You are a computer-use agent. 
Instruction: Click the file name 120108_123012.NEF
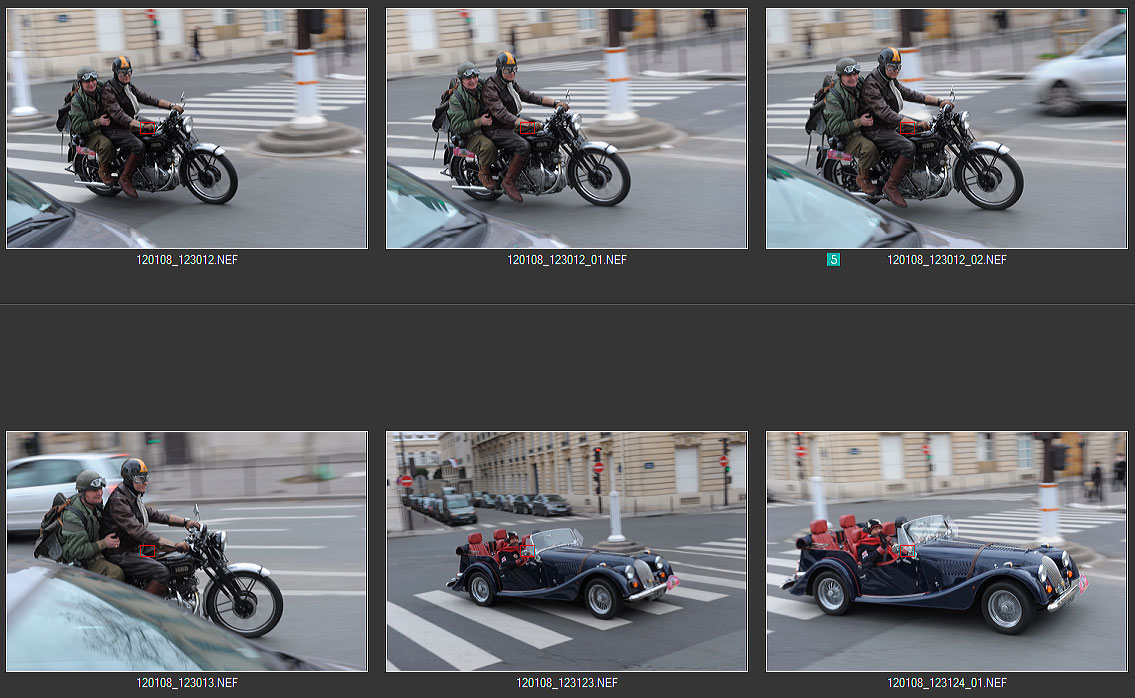pyautogui.click(x=187, y=259)
